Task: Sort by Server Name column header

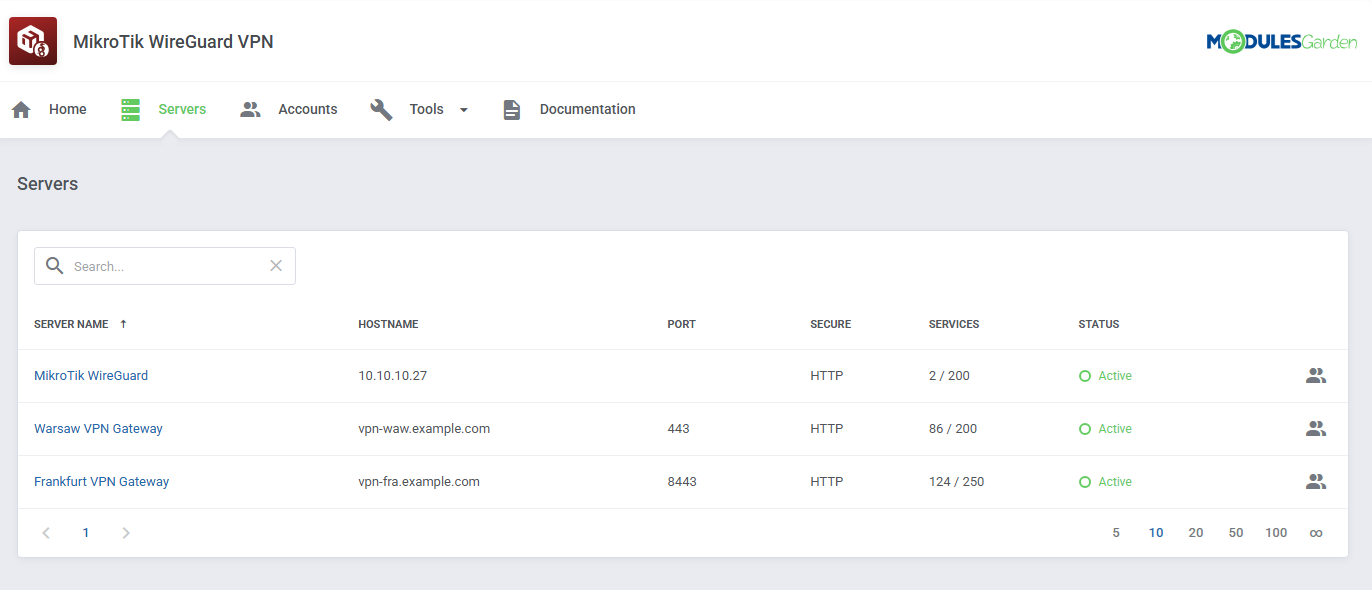Action: (x=71, y=324)
